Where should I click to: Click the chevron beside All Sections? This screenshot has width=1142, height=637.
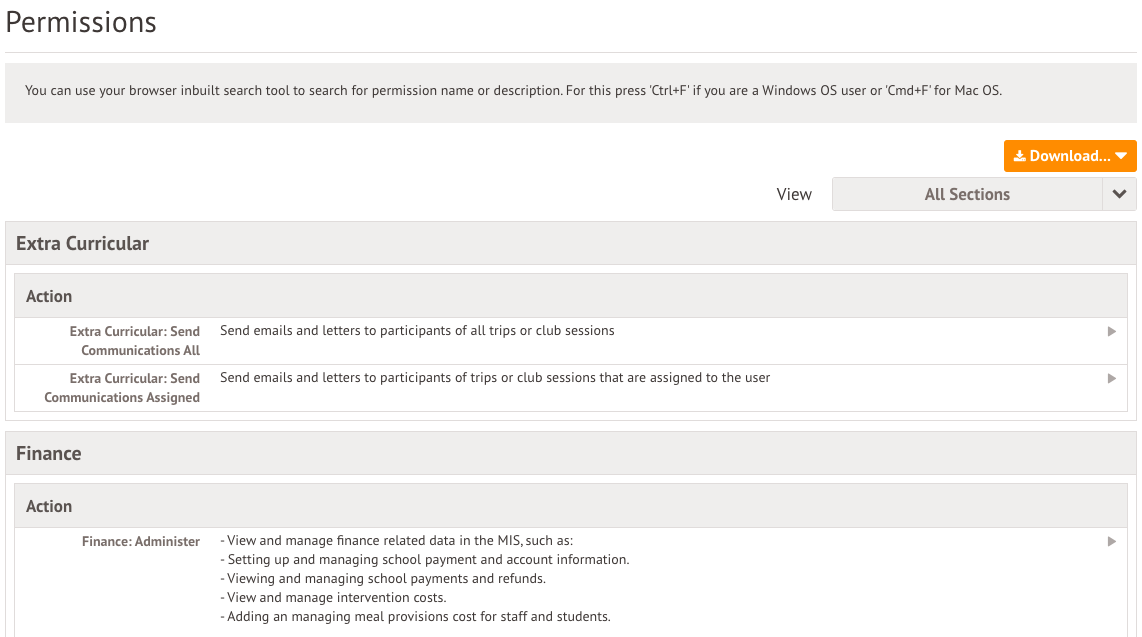tap(1119, 194)
